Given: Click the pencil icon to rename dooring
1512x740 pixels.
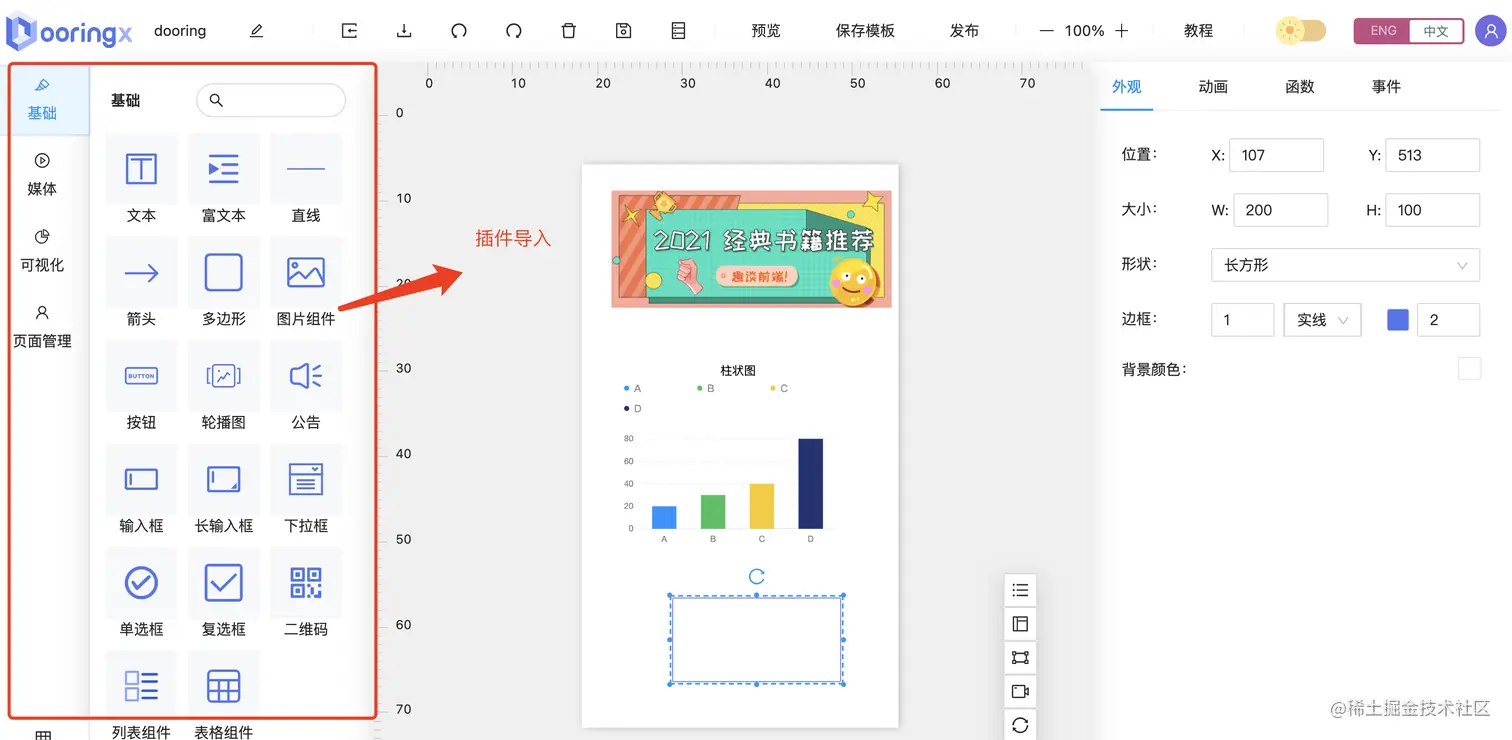Looking at the screenshot, I should click(257, 31).
